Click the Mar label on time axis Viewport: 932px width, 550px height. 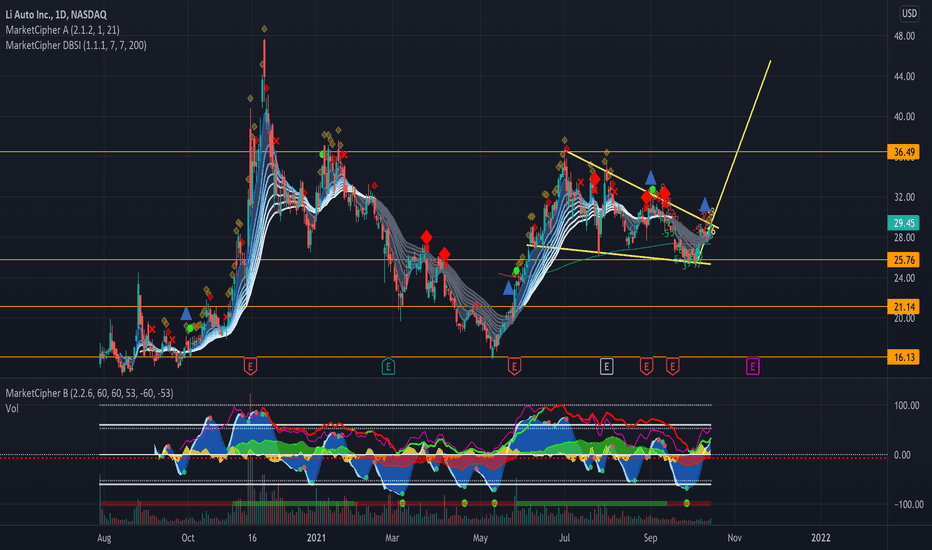pos(392,538)
